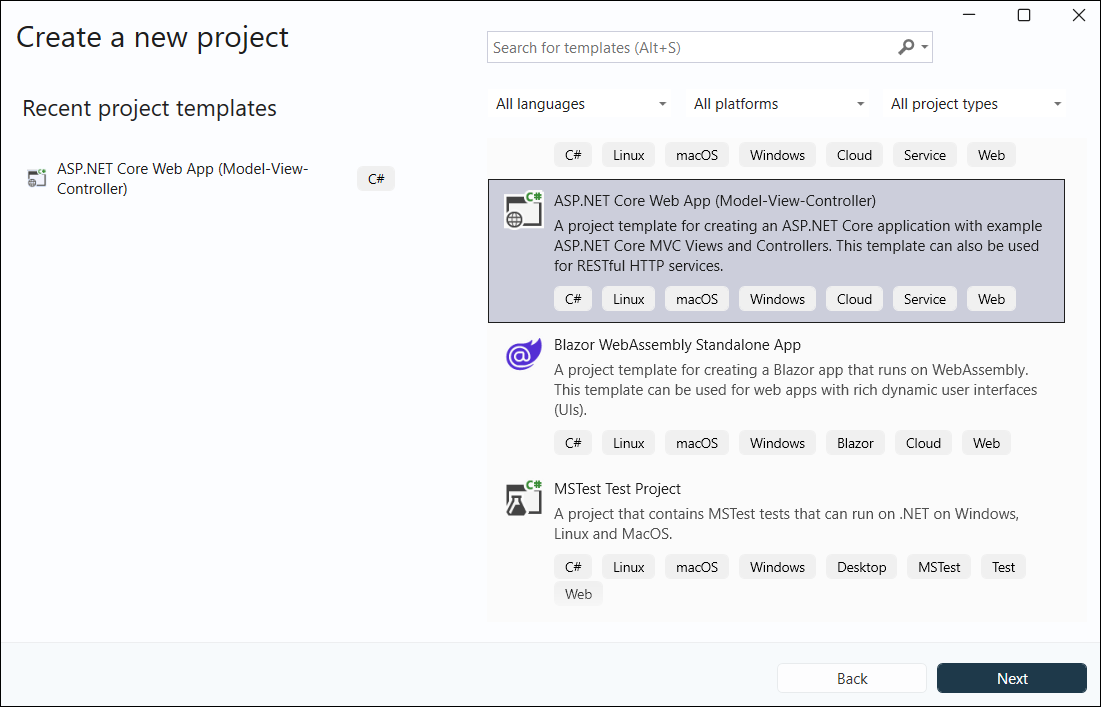Click the recent ASP.NET template icon in sidebar
1101x707 pixels.
pyautogui.click(x=36, y=177)
